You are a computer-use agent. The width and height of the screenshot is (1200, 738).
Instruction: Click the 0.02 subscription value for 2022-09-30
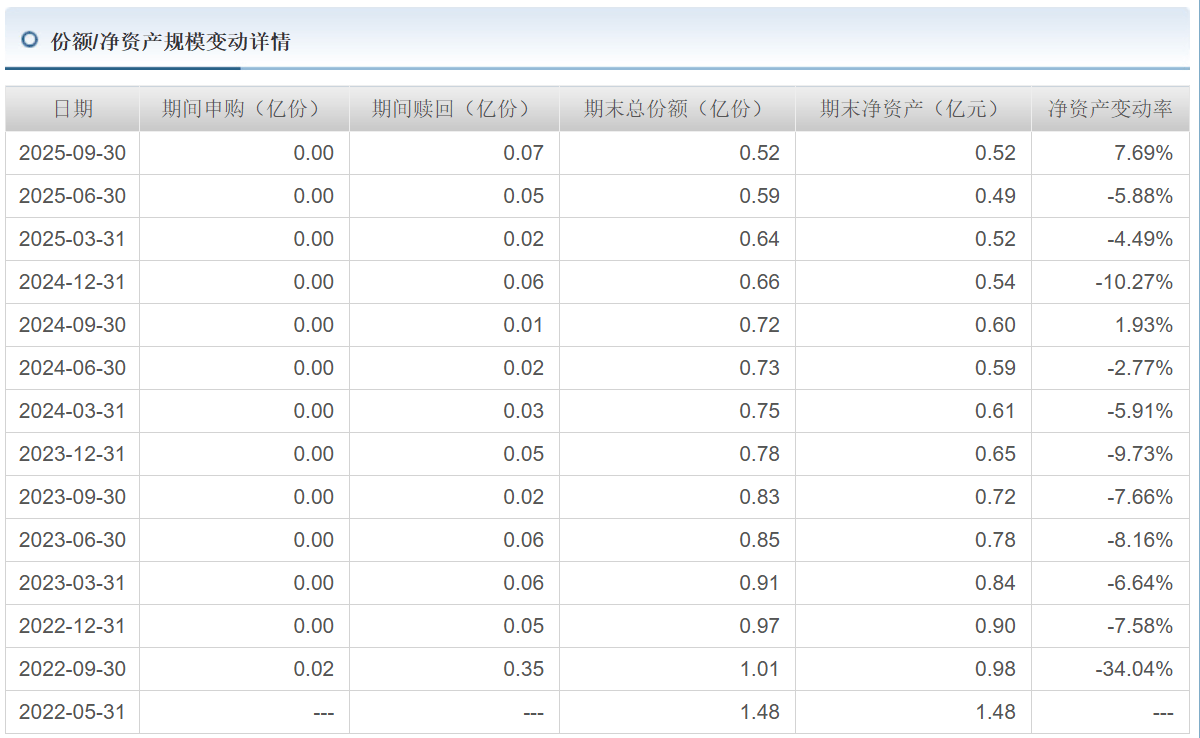click(313, 669)
